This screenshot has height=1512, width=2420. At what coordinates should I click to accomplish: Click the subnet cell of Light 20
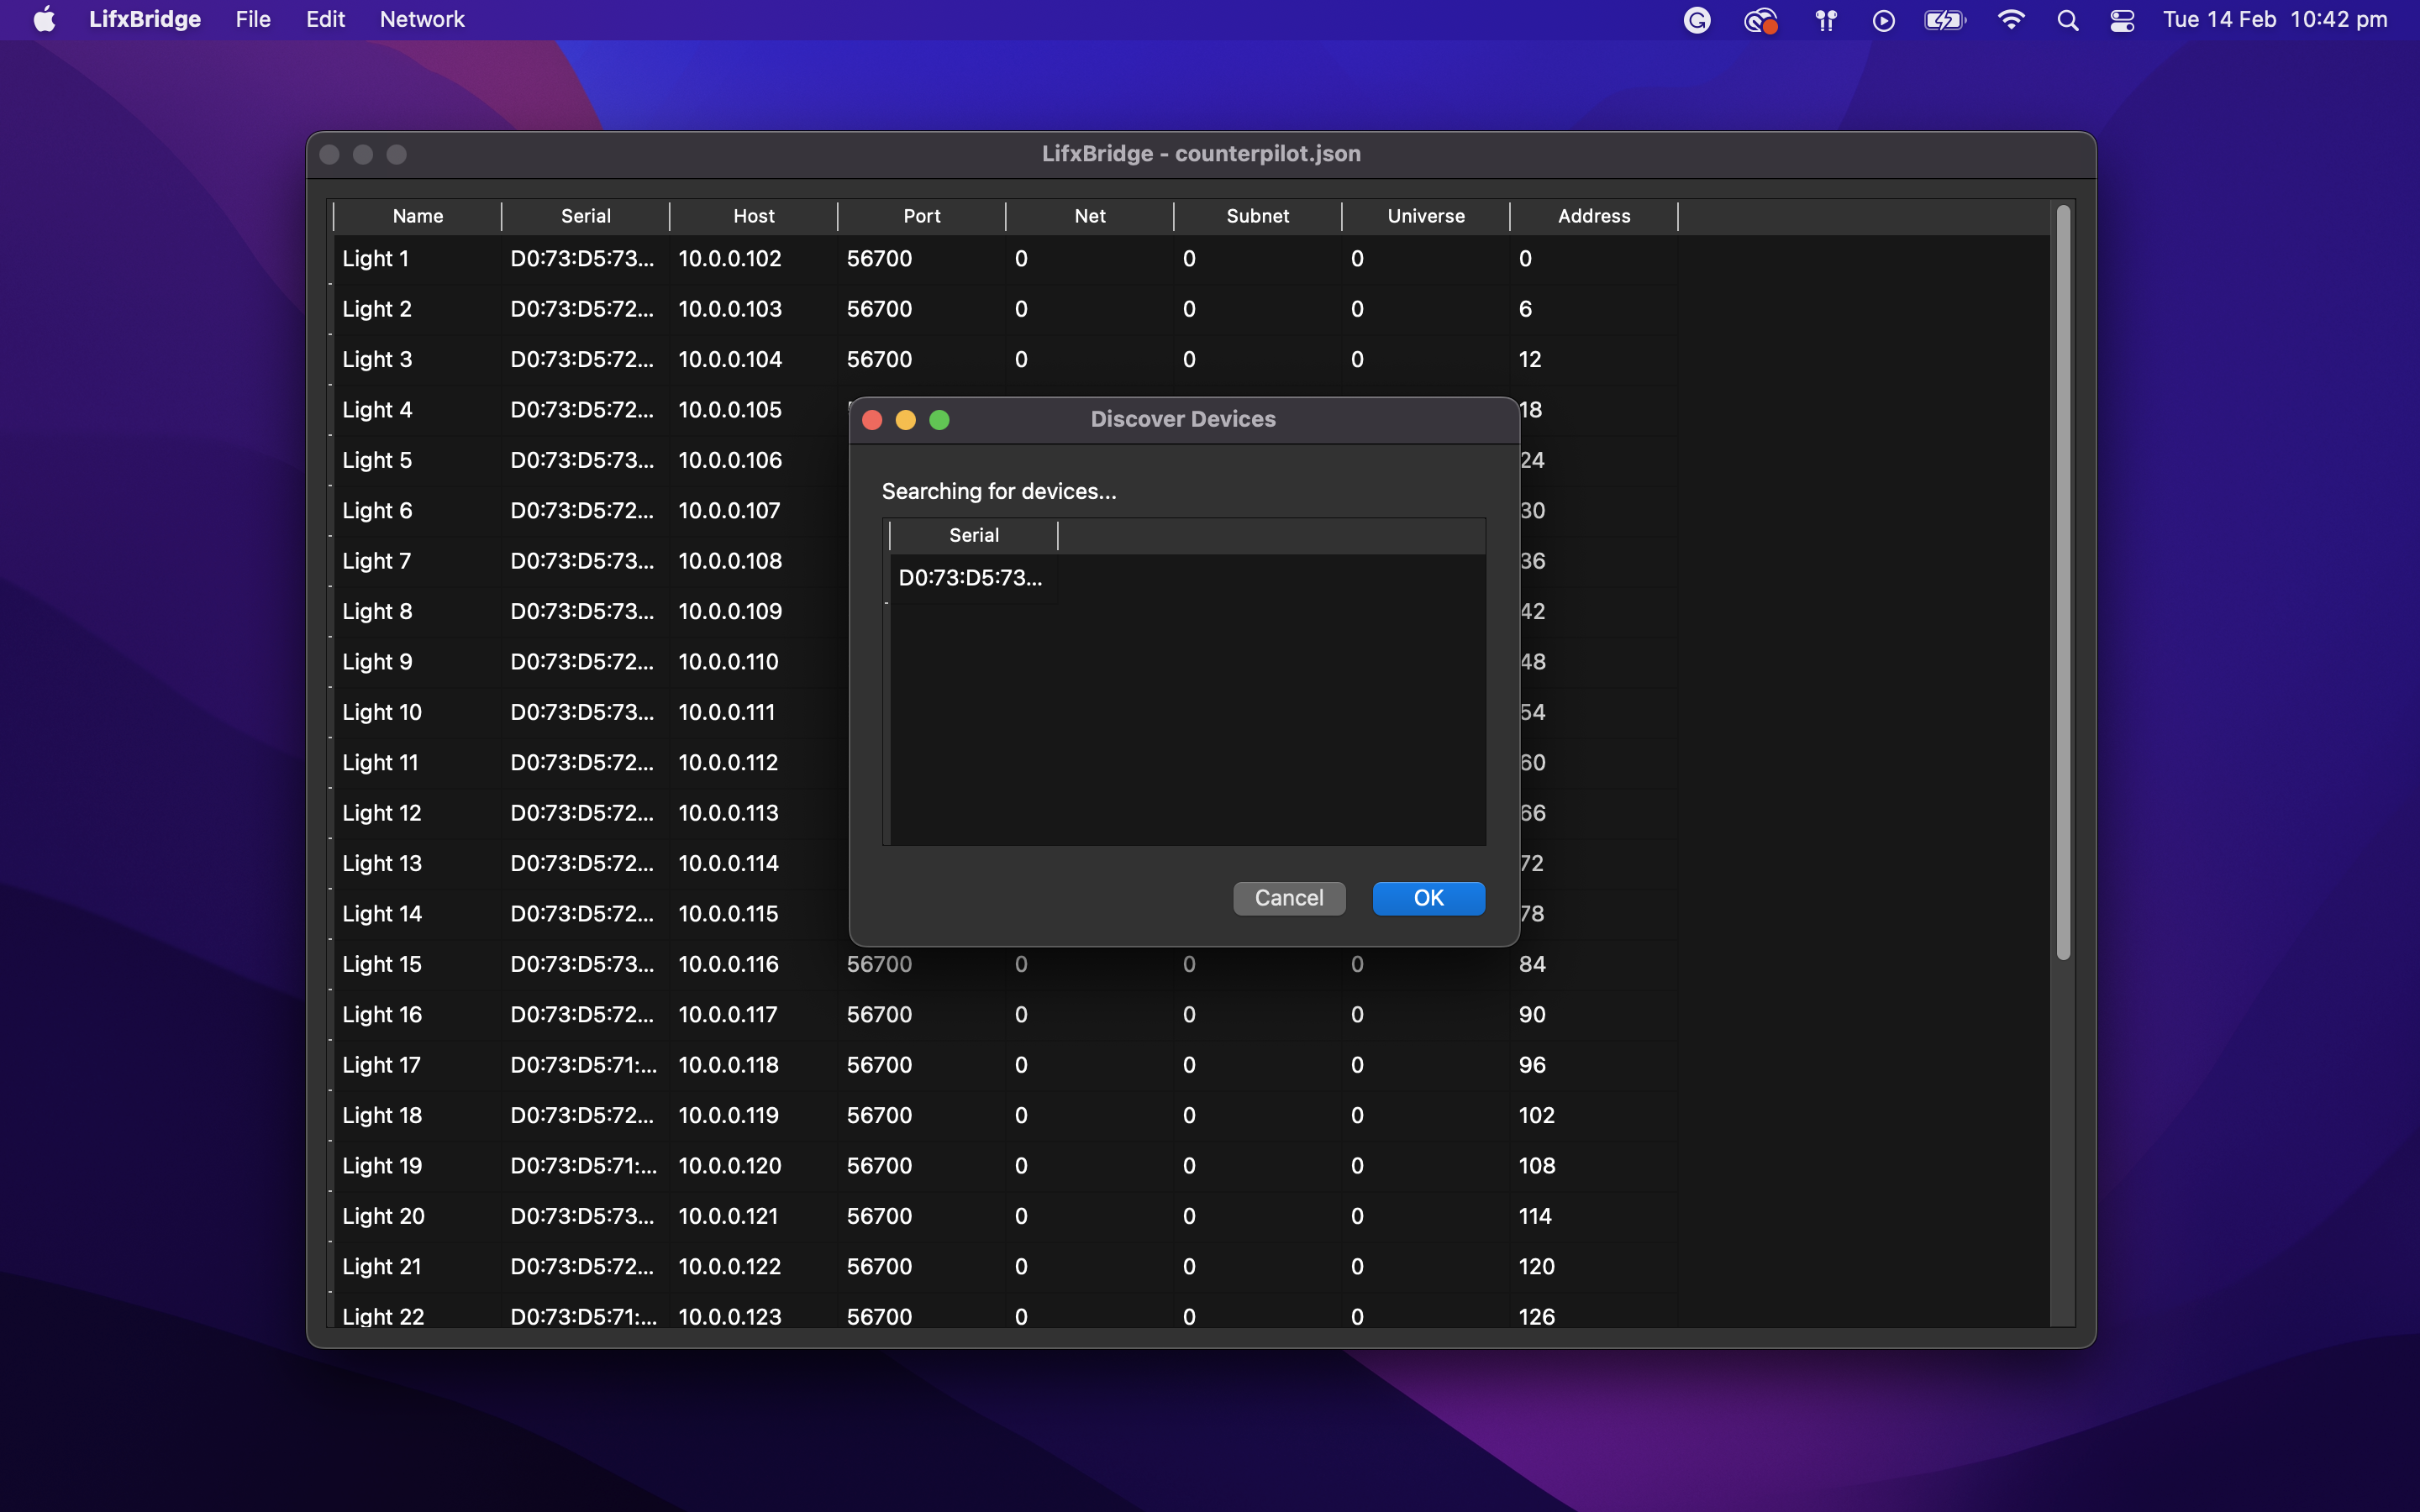1258,1216
